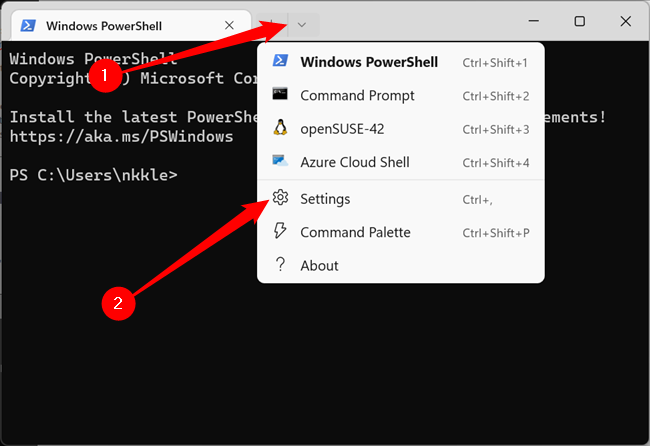The image size is (650, 446).
Task: Click the Settings gear icon
Action: click(281, 199)
